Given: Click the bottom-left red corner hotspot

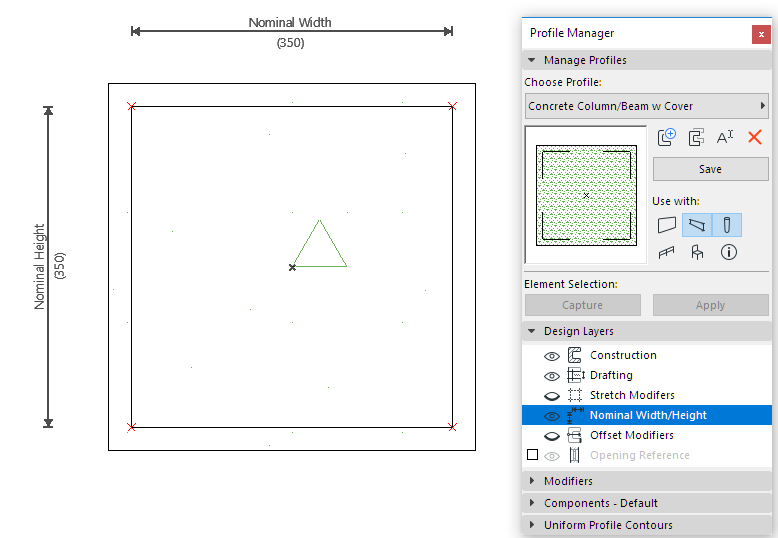Looking at the screenshot, I should click(x=131, y=427).
